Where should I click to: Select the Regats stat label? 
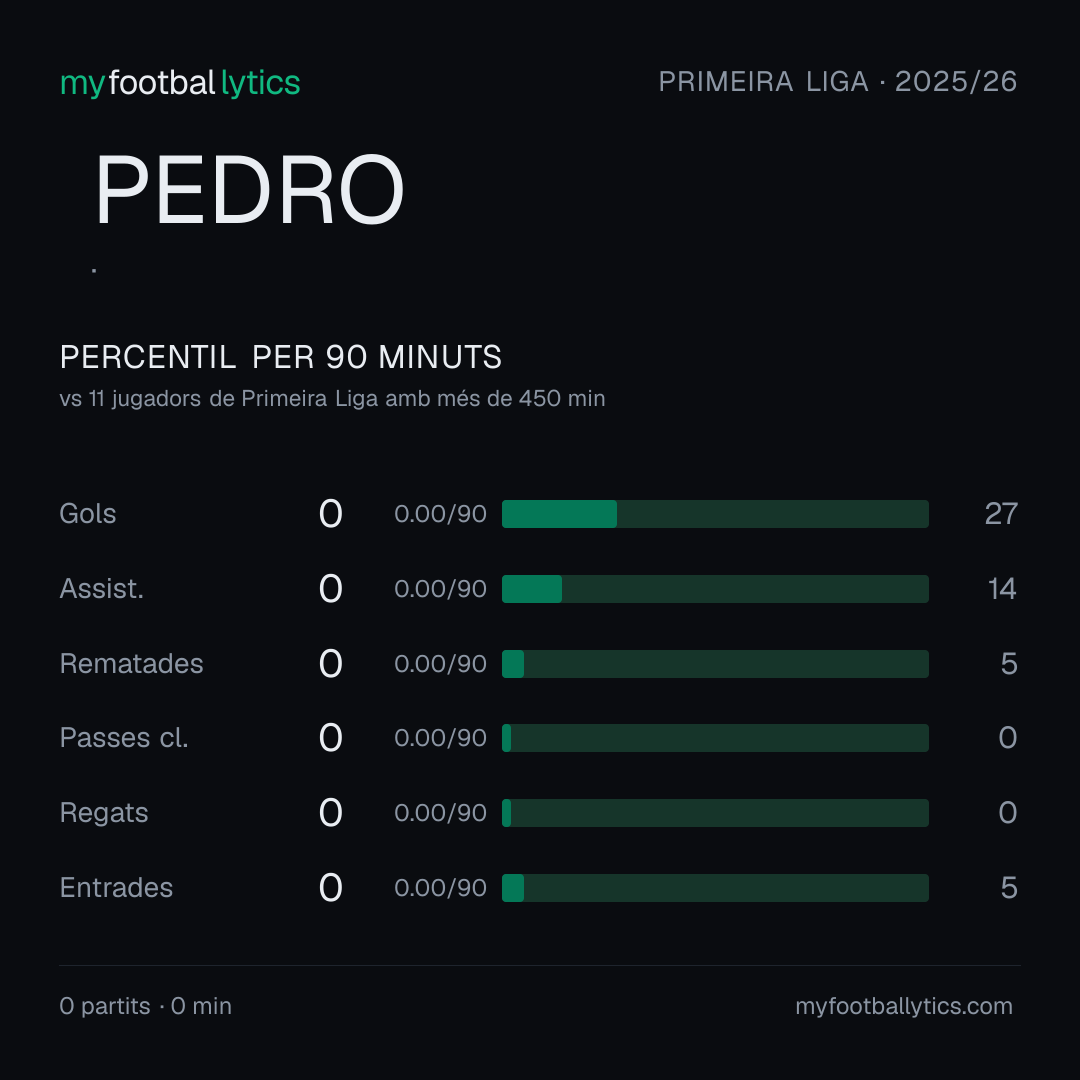tap(104, 813)
